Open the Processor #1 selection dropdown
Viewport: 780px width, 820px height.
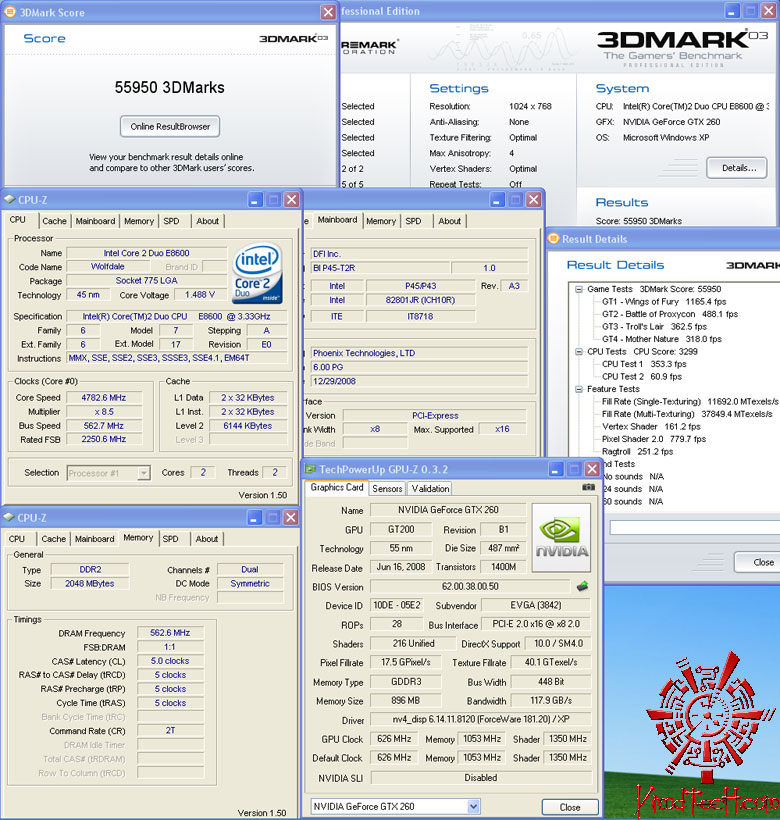pos(143,473)
